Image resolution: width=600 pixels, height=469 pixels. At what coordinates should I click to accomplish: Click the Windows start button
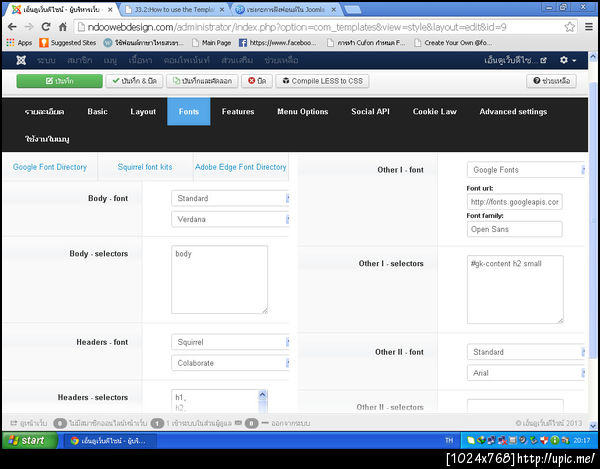pyautogui.click(x=30, y=441)
